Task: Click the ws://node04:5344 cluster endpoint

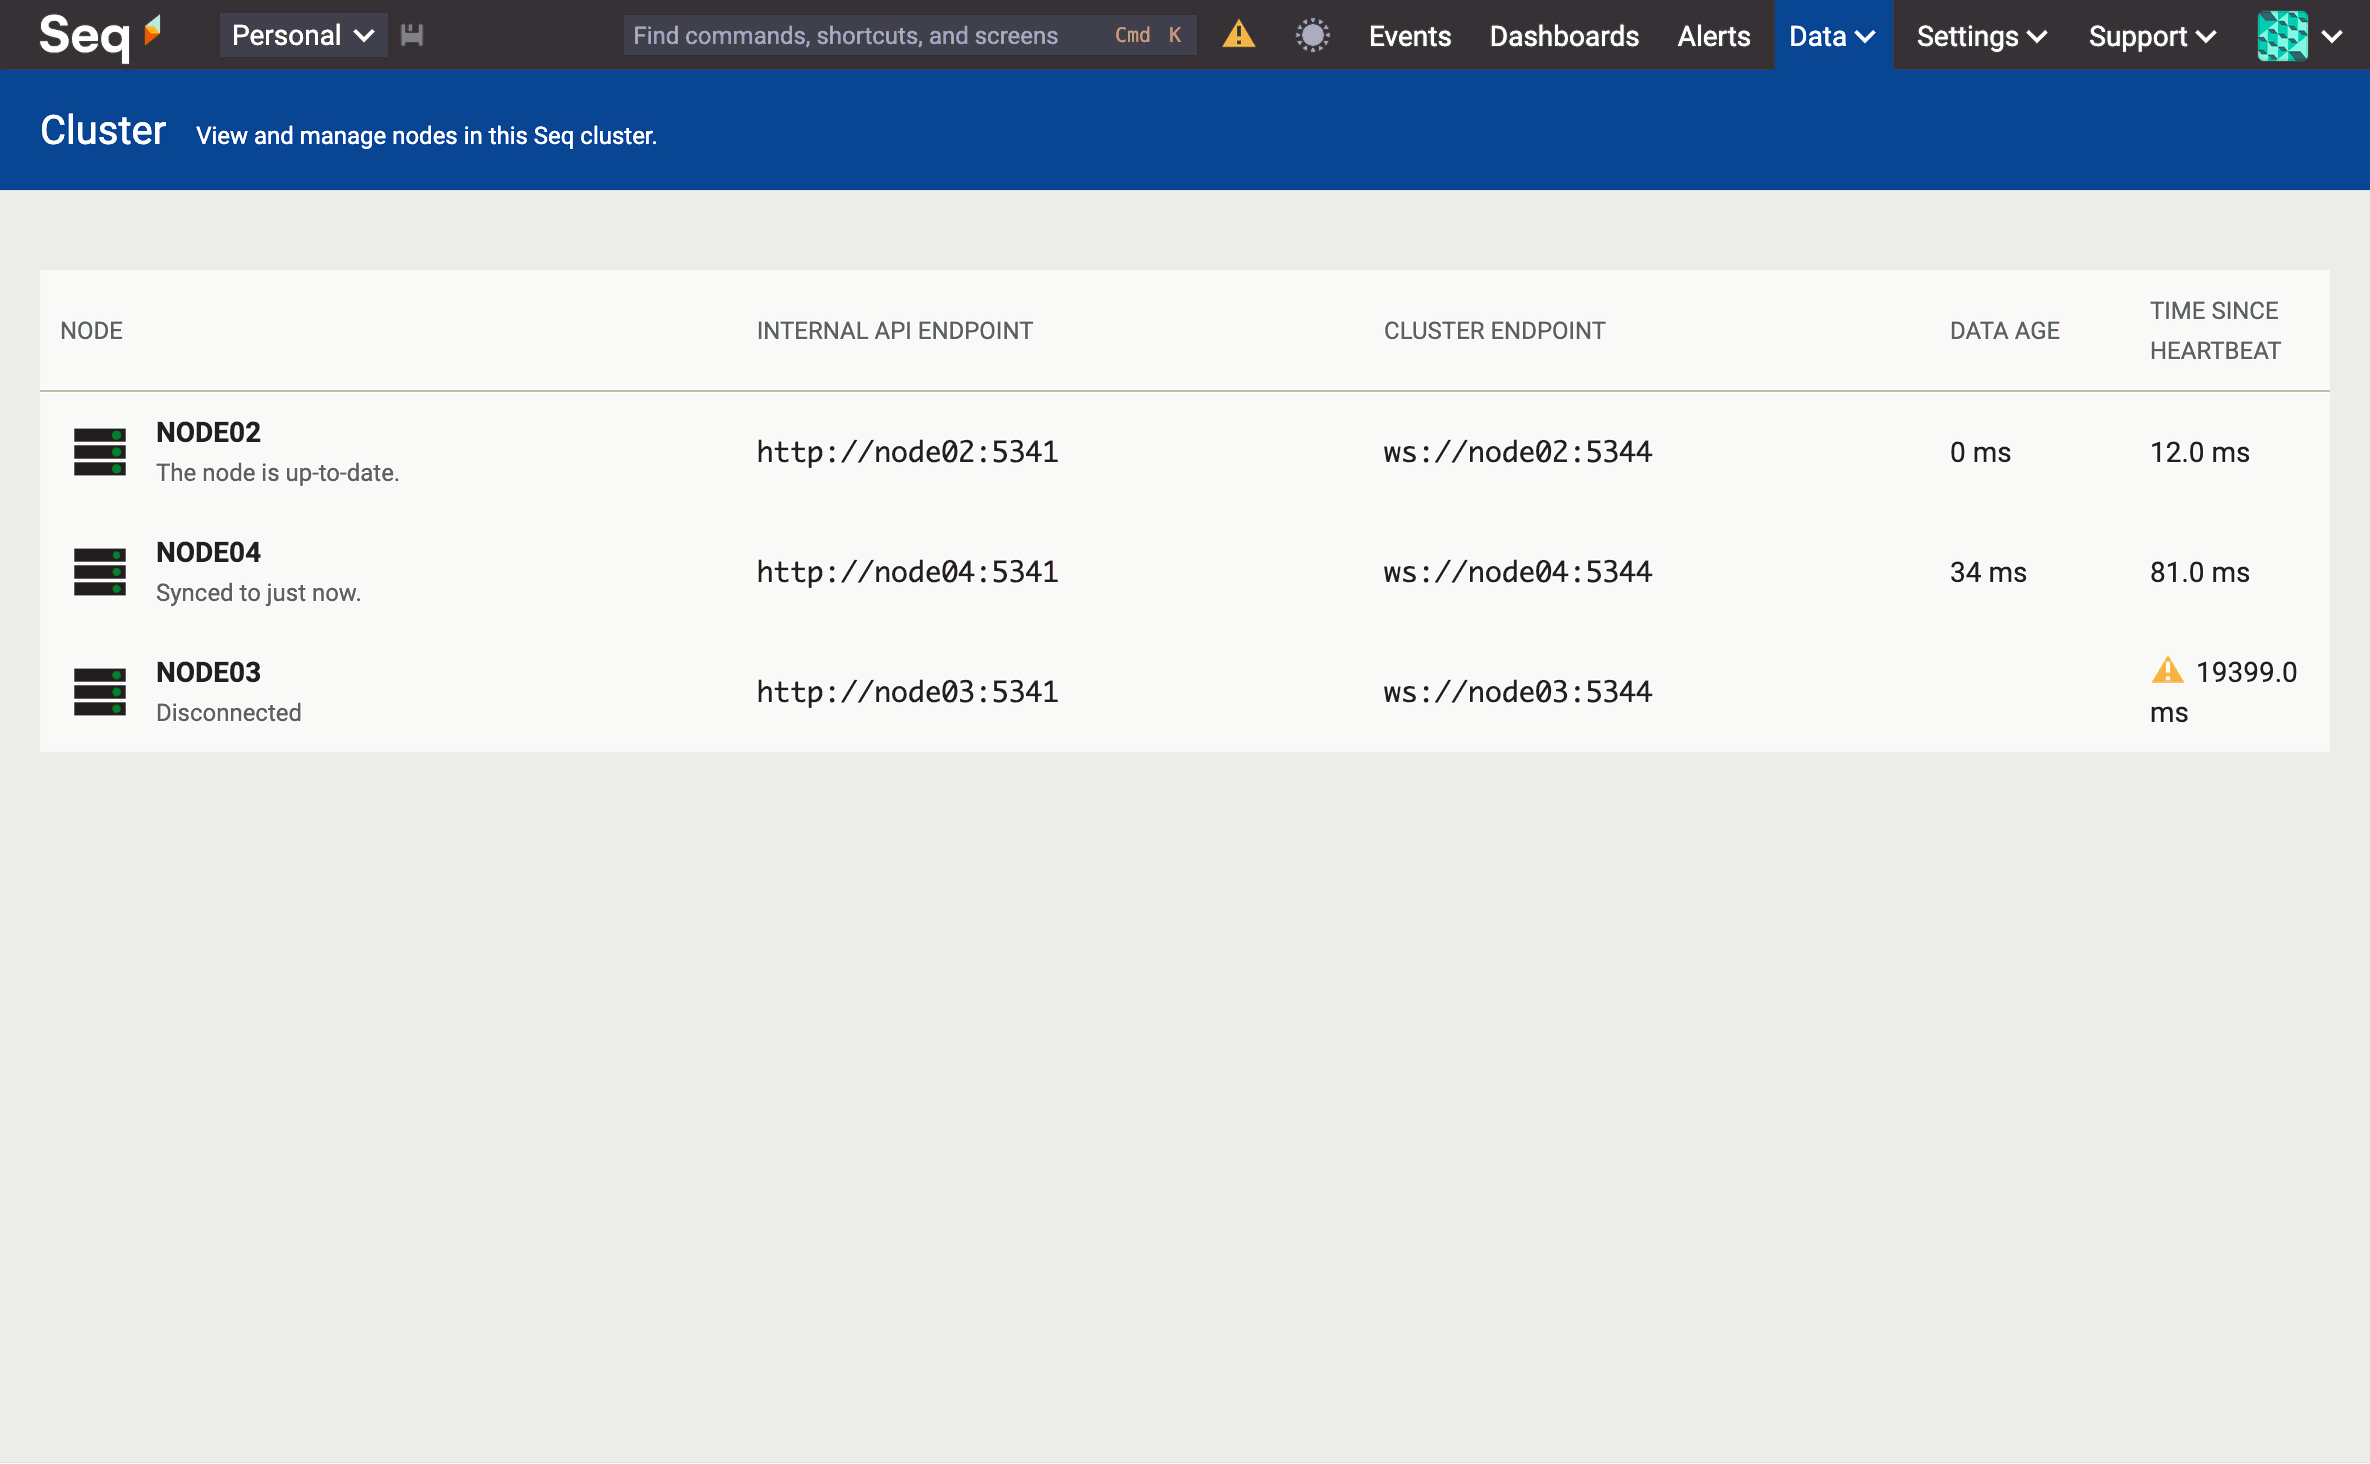Action: 1517,572
